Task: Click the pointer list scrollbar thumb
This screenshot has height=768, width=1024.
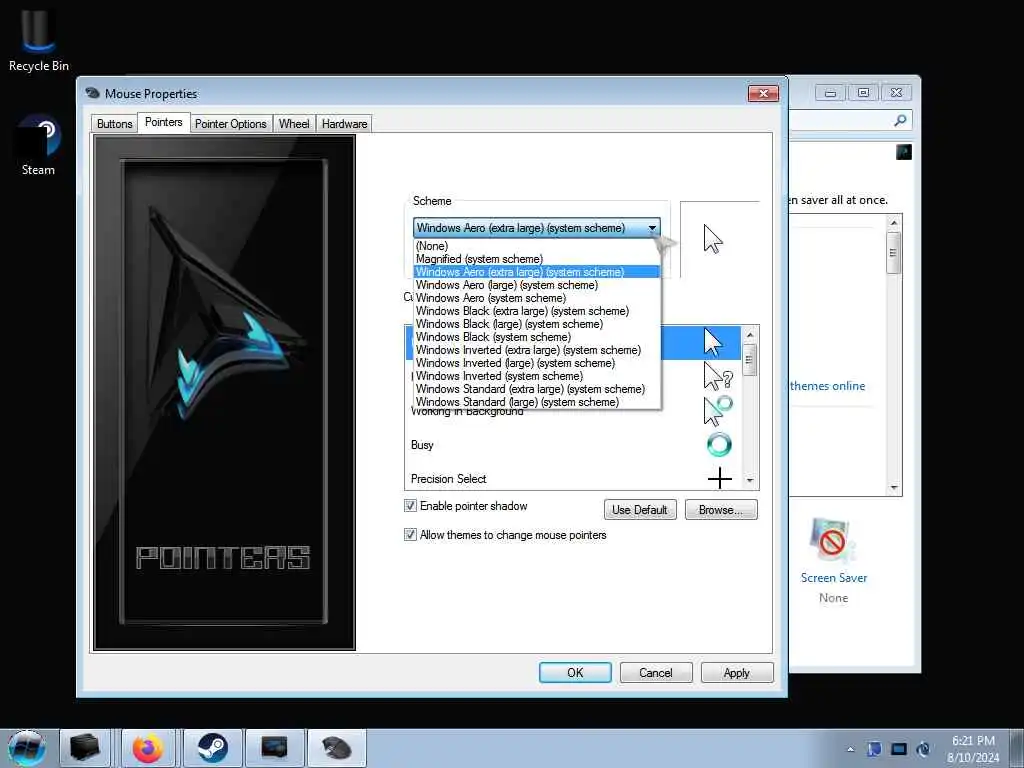Action: pos(750,360)
